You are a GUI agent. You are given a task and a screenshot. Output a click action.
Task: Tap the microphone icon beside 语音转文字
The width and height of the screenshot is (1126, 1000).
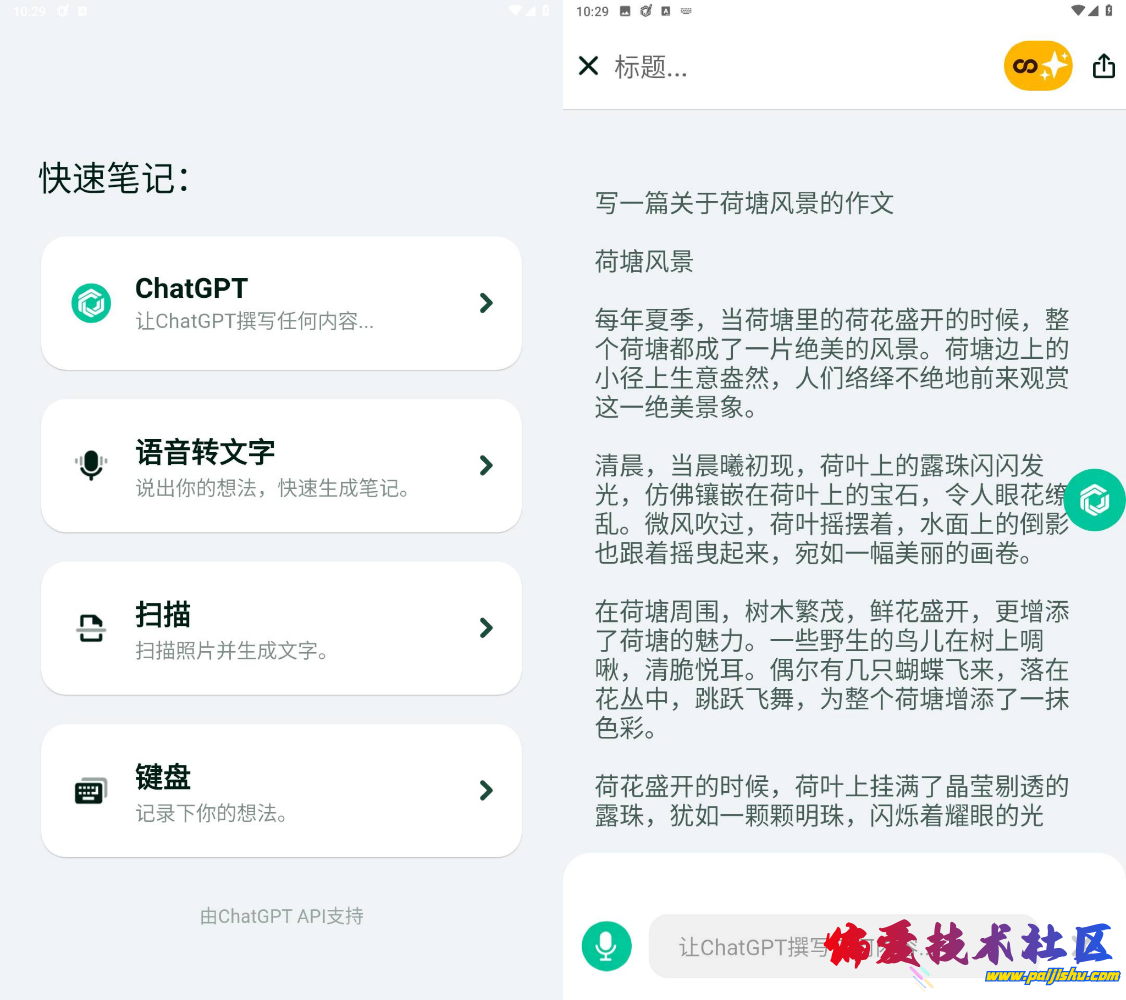[91, 465]
